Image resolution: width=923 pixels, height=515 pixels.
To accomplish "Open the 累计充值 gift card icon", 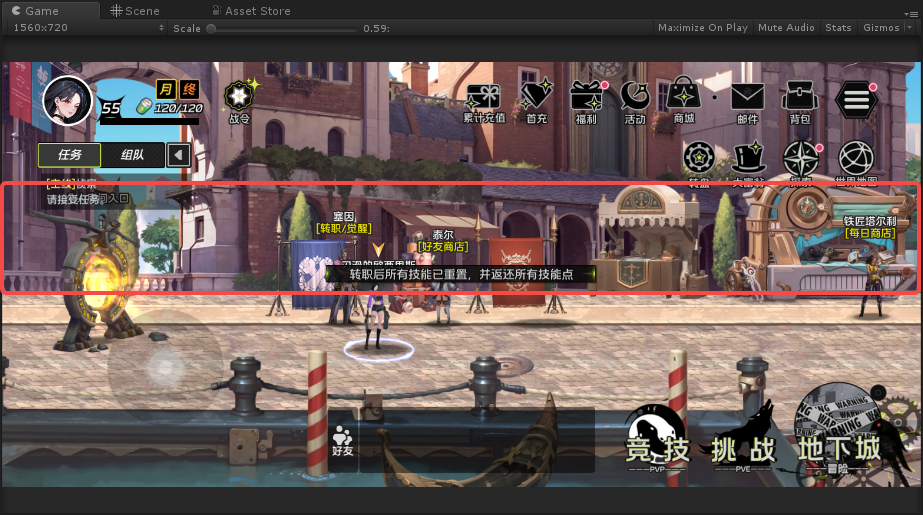I will [484, 103].
